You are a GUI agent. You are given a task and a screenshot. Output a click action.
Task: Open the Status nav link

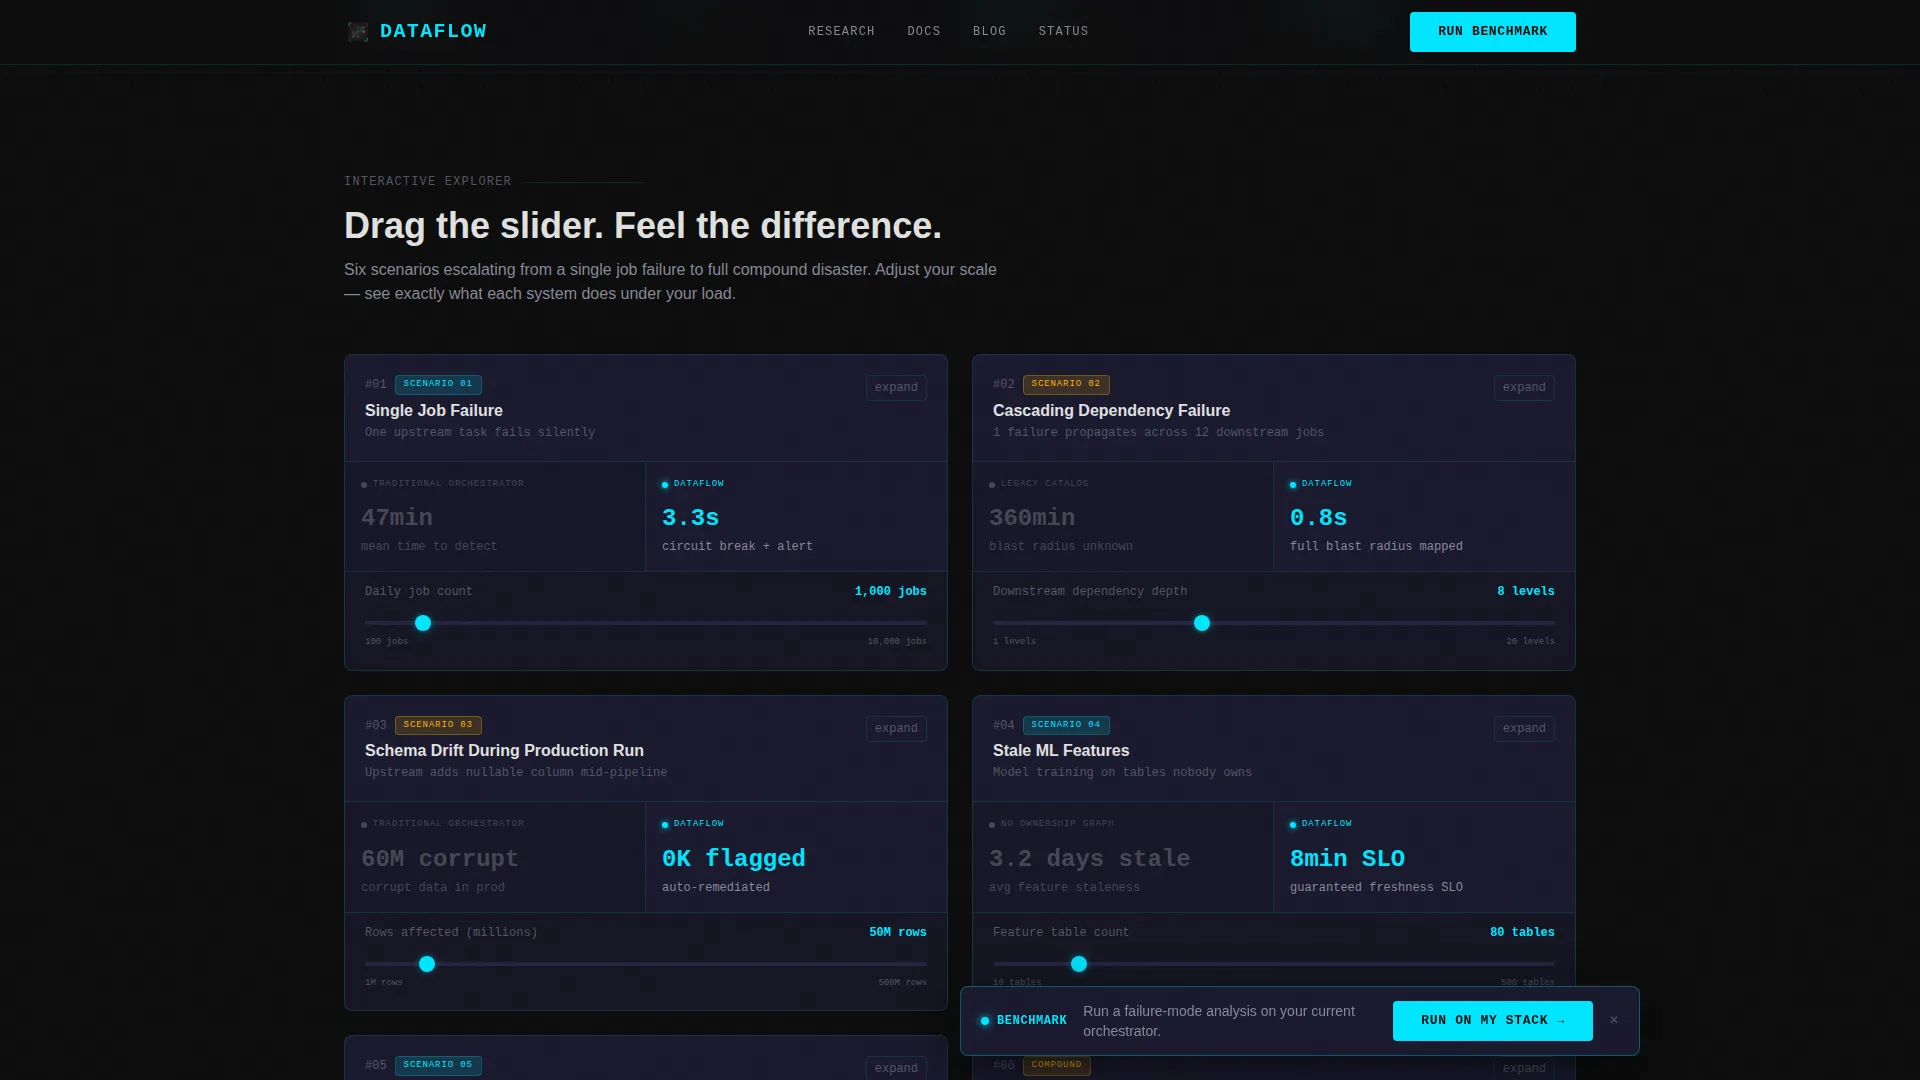coord(1063,32)
